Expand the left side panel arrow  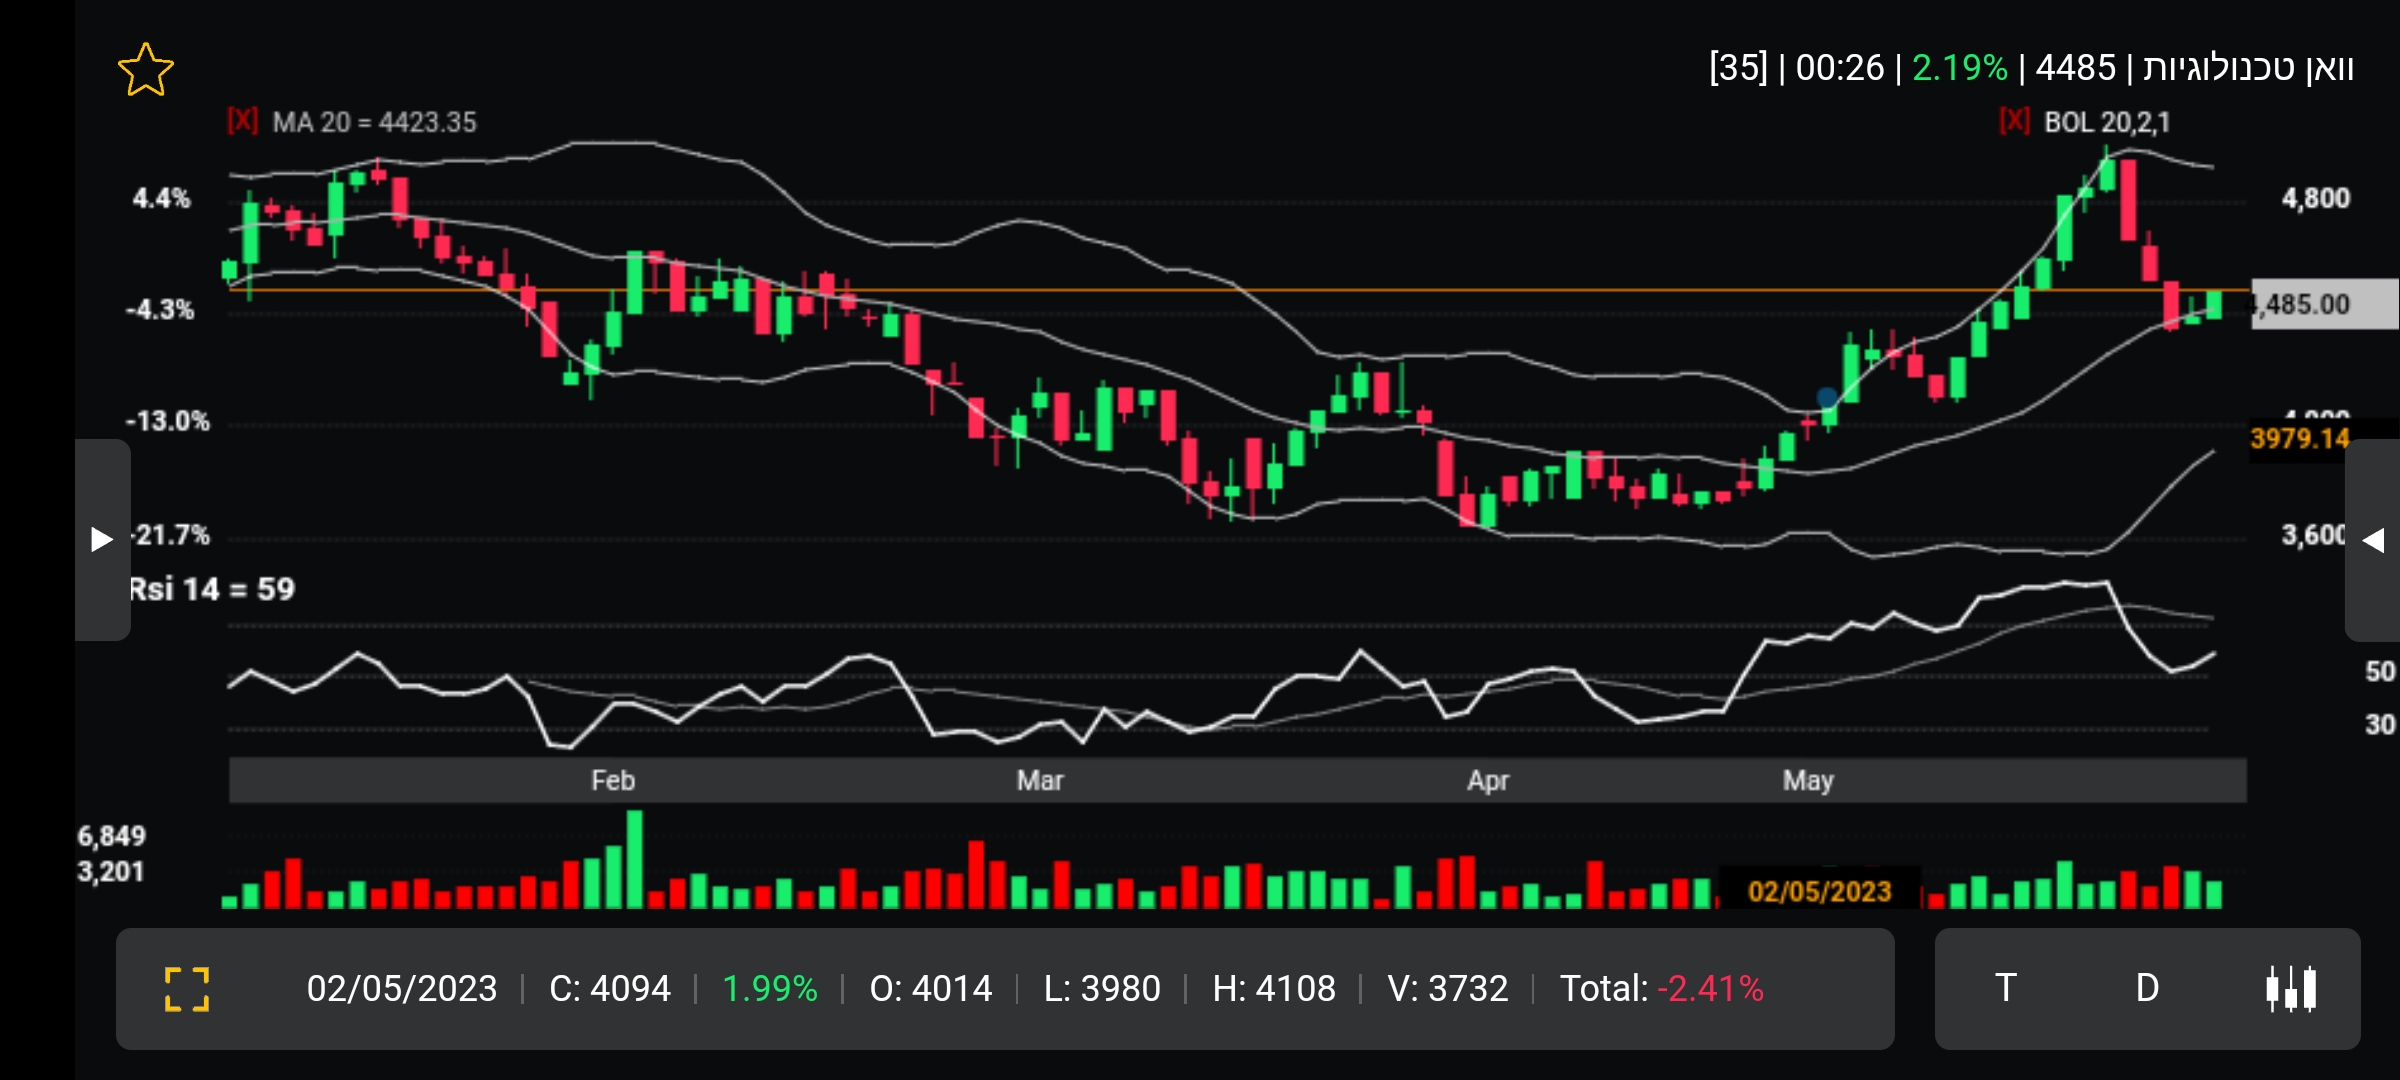point(102,540)
